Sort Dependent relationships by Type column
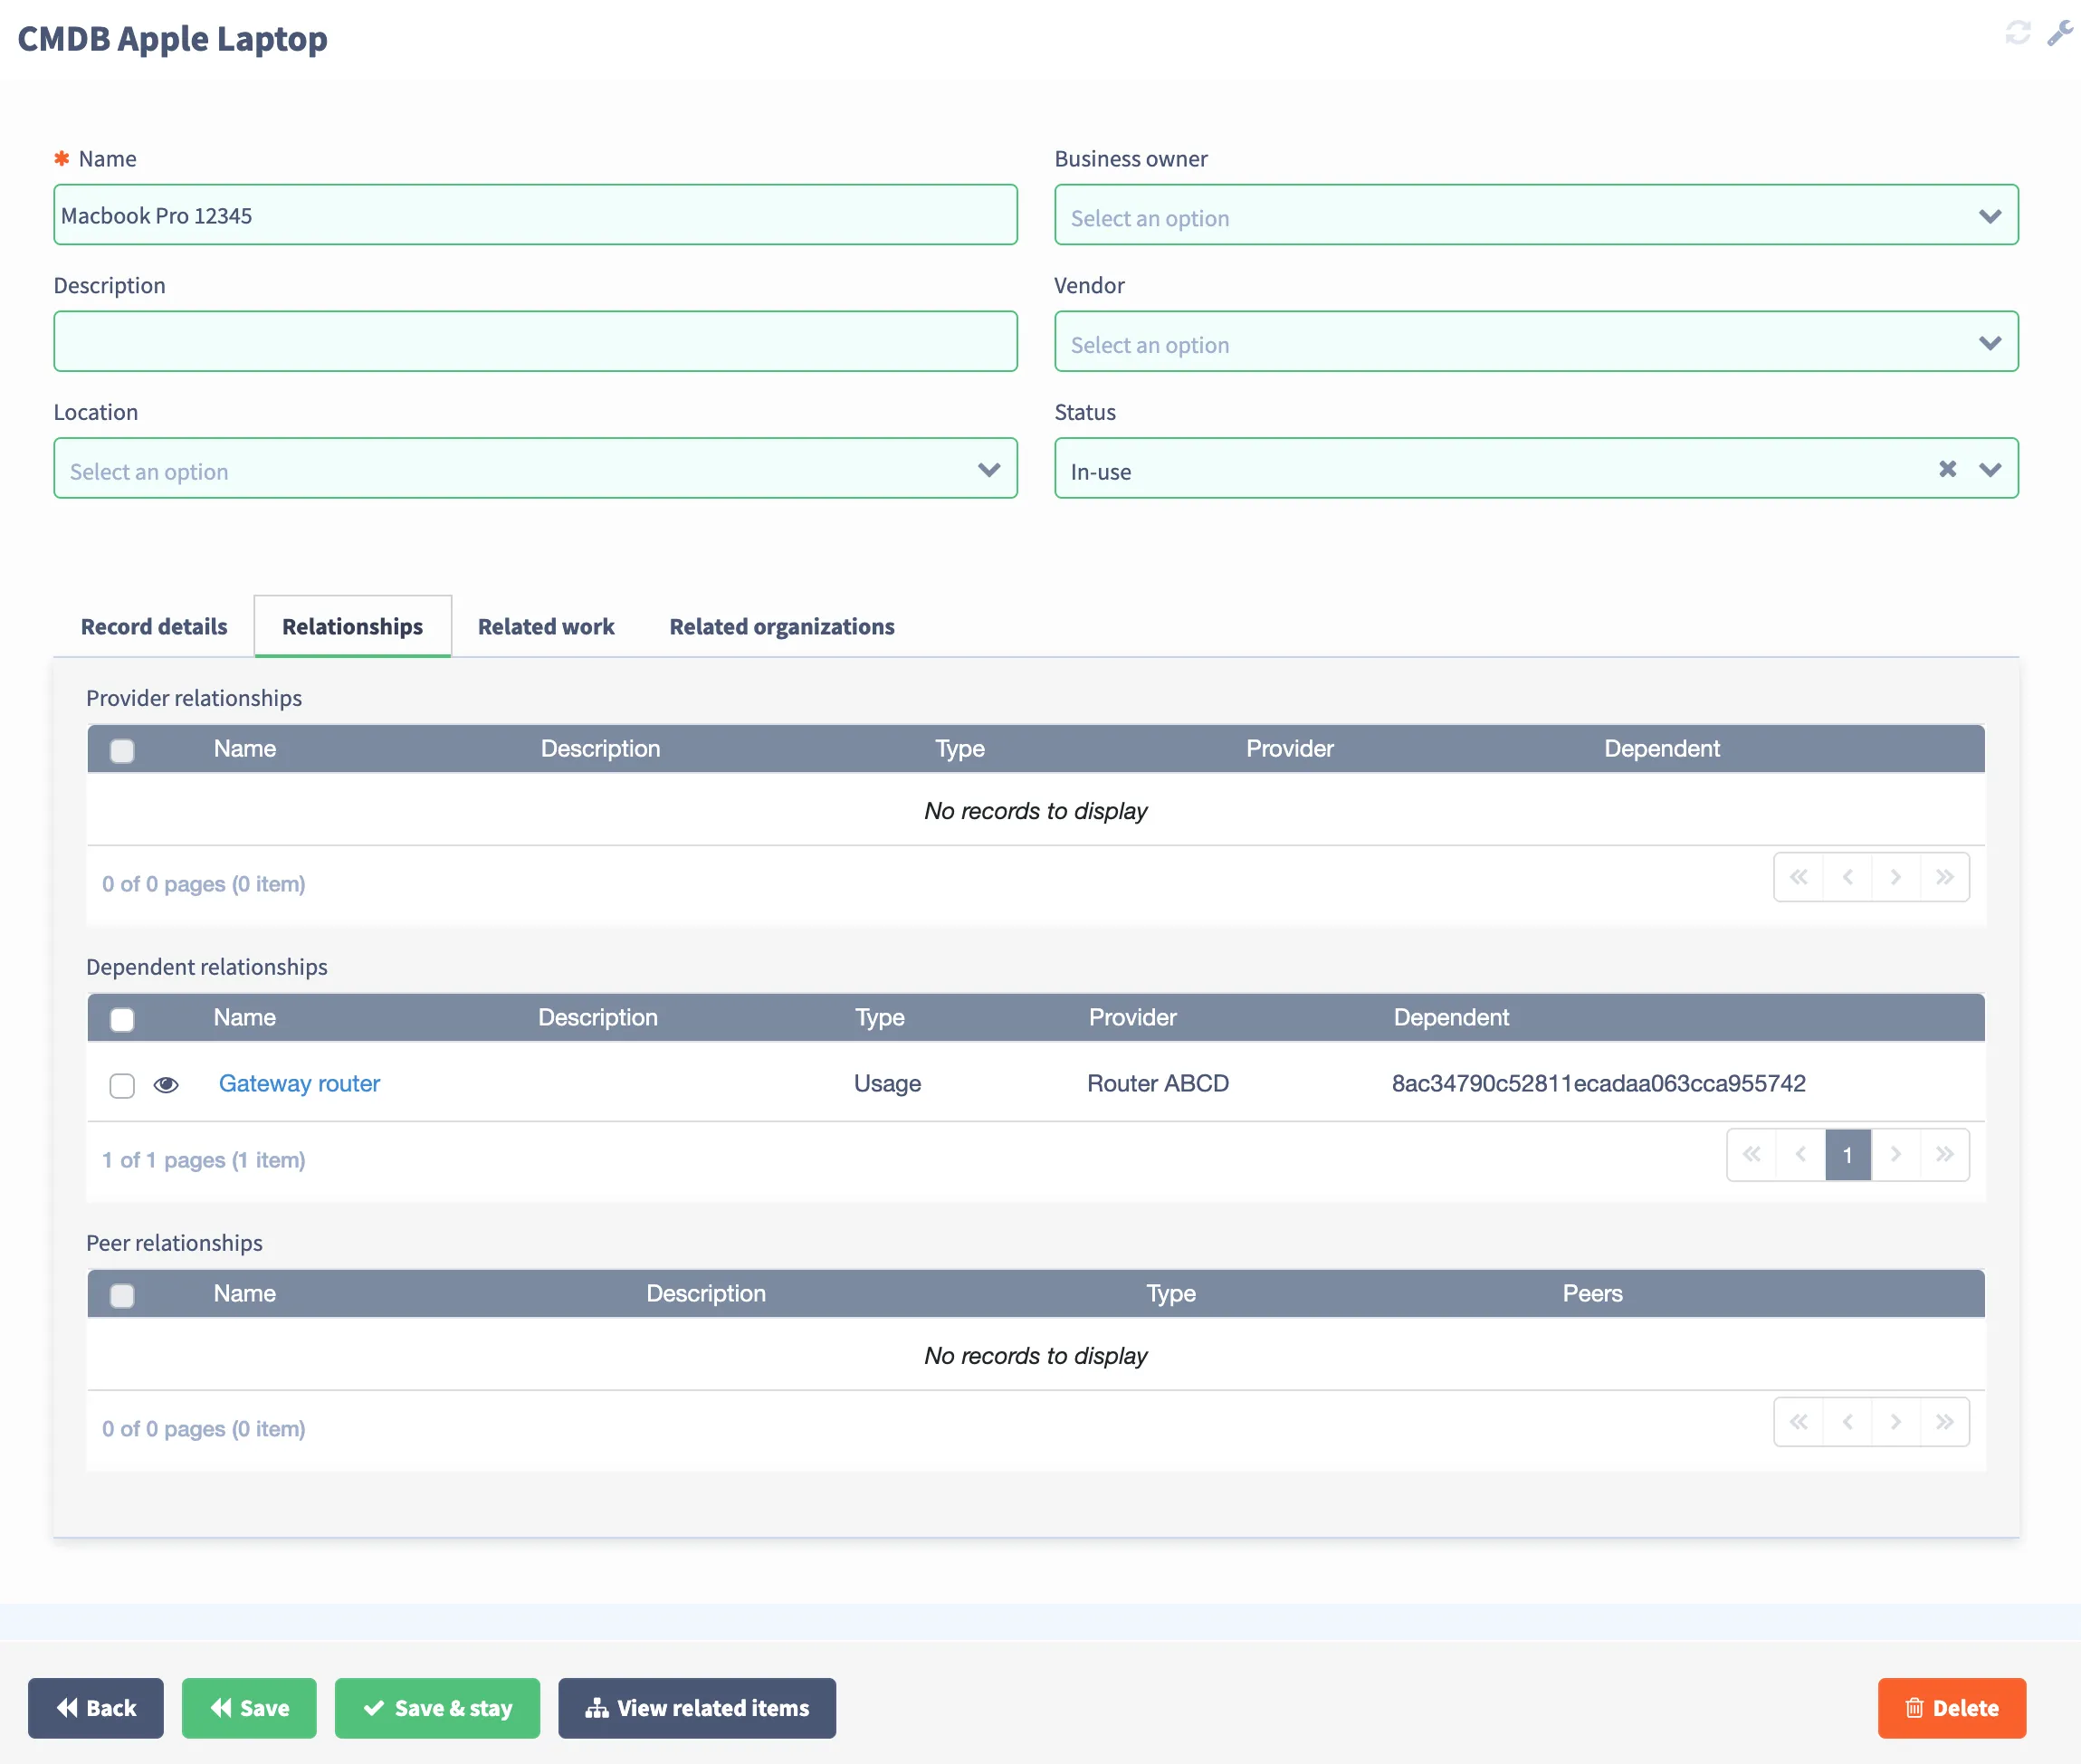Viewport: 2081px width, 1764px height. point(879,1018)
